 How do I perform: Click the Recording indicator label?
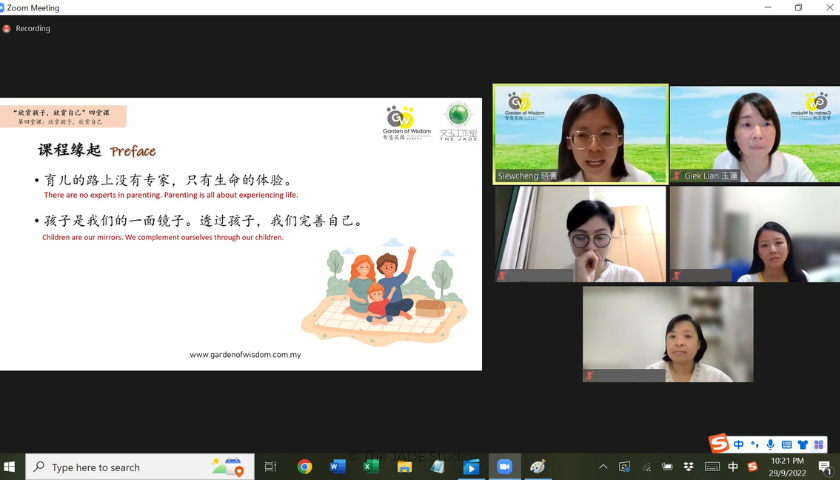tap(32, 28)
